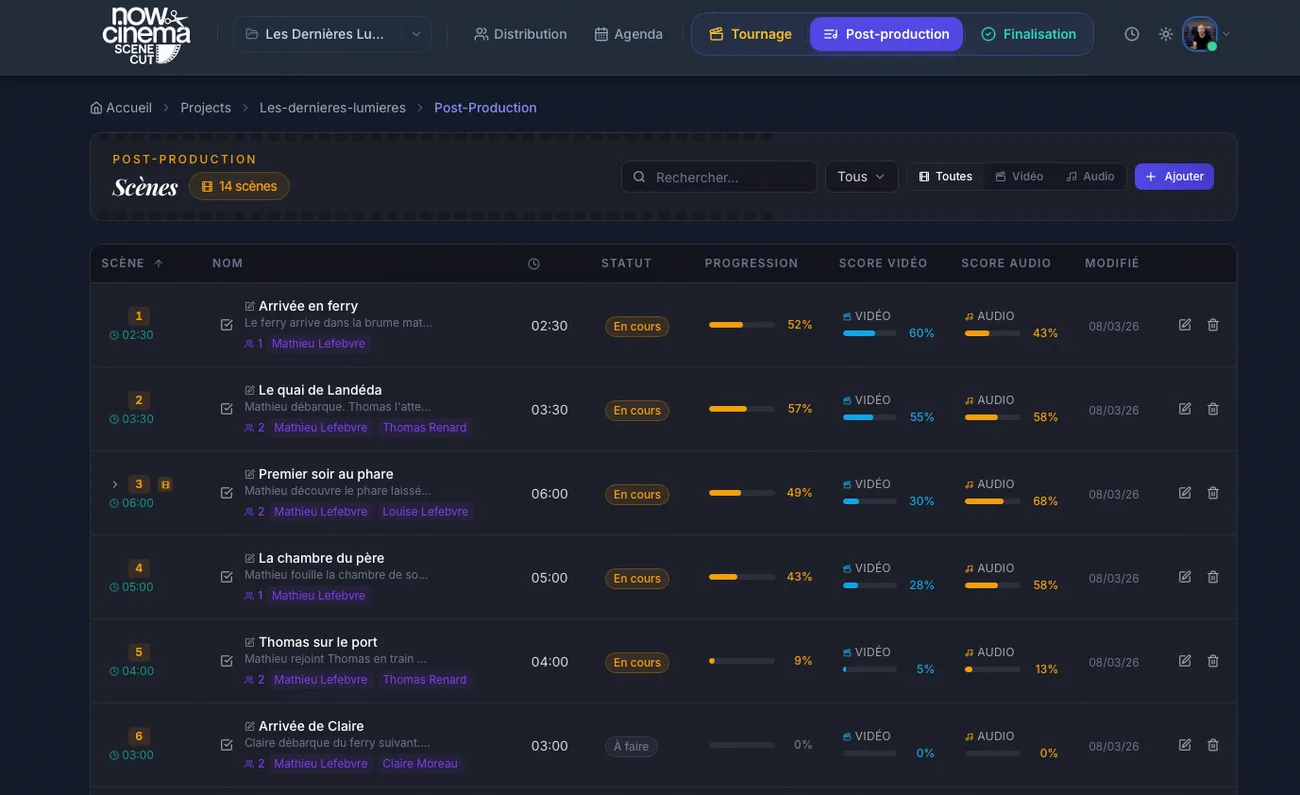Toggle checkbox for Premier soir au phare
1300x795 pixels.
227,493
